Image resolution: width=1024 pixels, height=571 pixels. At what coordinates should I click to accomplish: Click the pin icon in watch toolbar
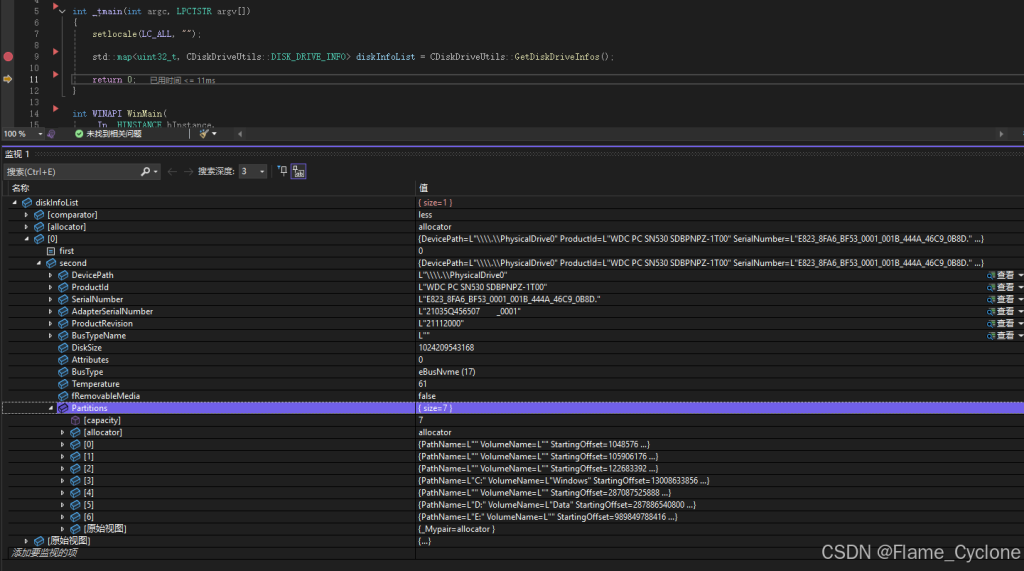click(282, 171)
